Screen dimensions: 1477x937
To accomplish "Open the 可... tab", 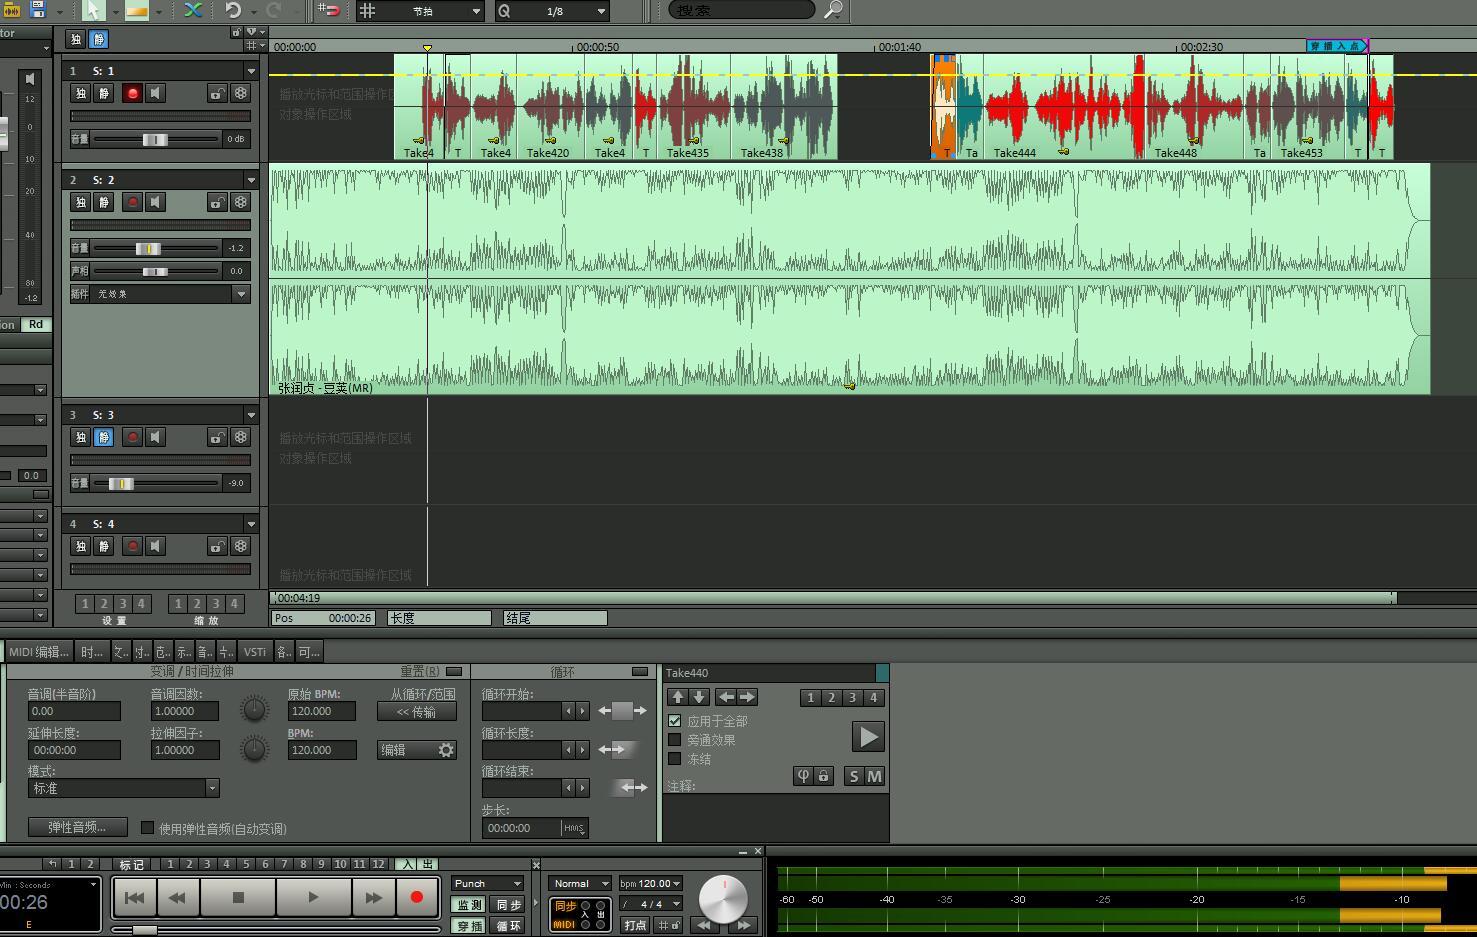I will click(x=309, y=651).
